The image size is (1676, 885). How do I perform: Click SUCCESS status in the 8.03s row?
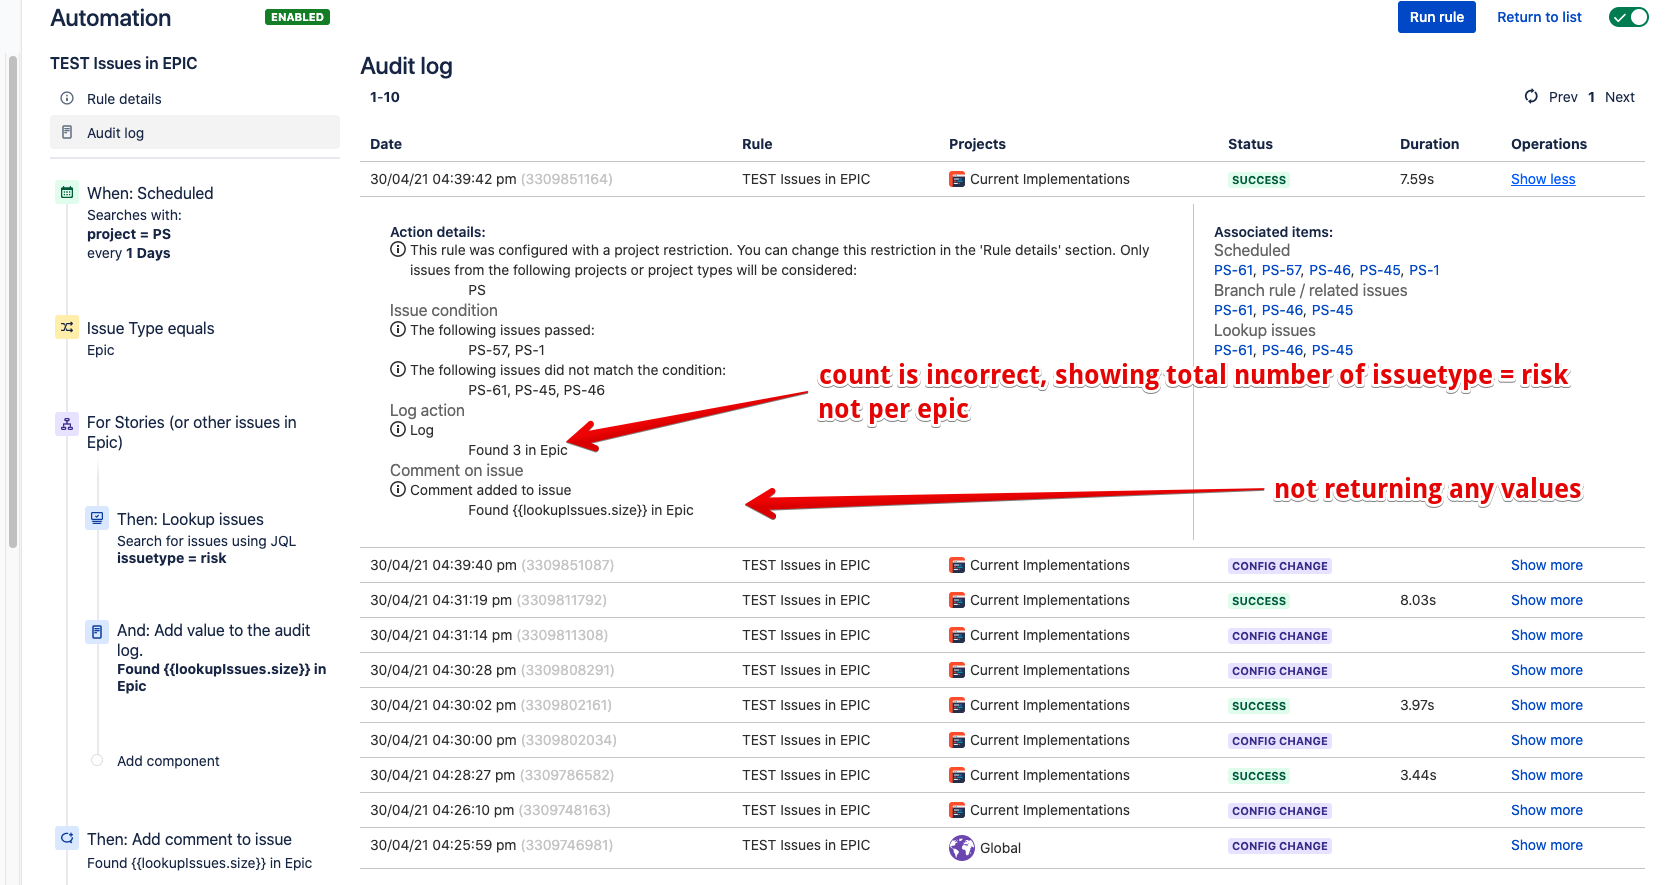click(1259, 601)
